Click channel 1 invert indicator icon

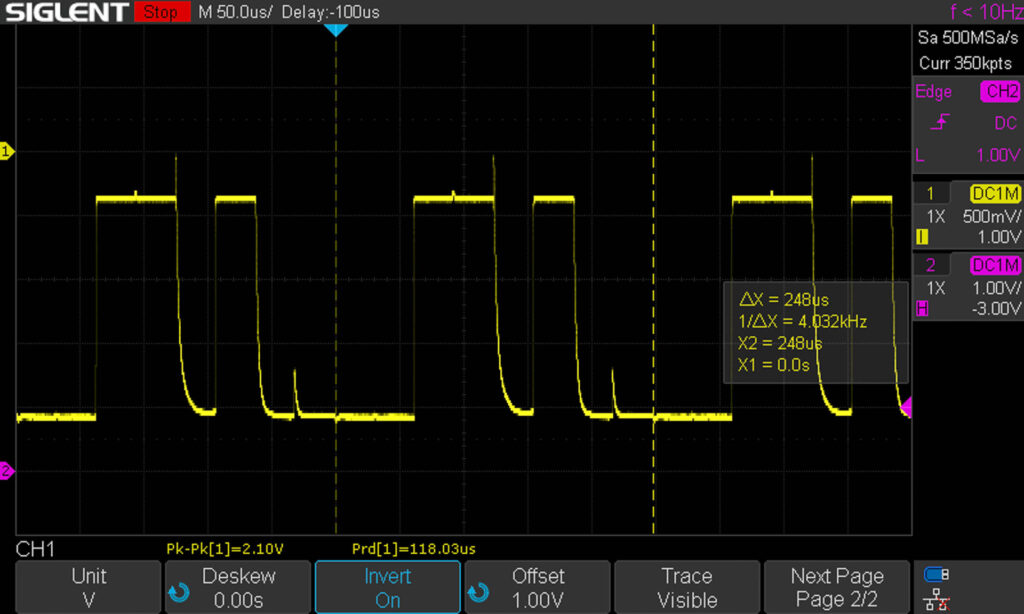click(x=922, y=237)
